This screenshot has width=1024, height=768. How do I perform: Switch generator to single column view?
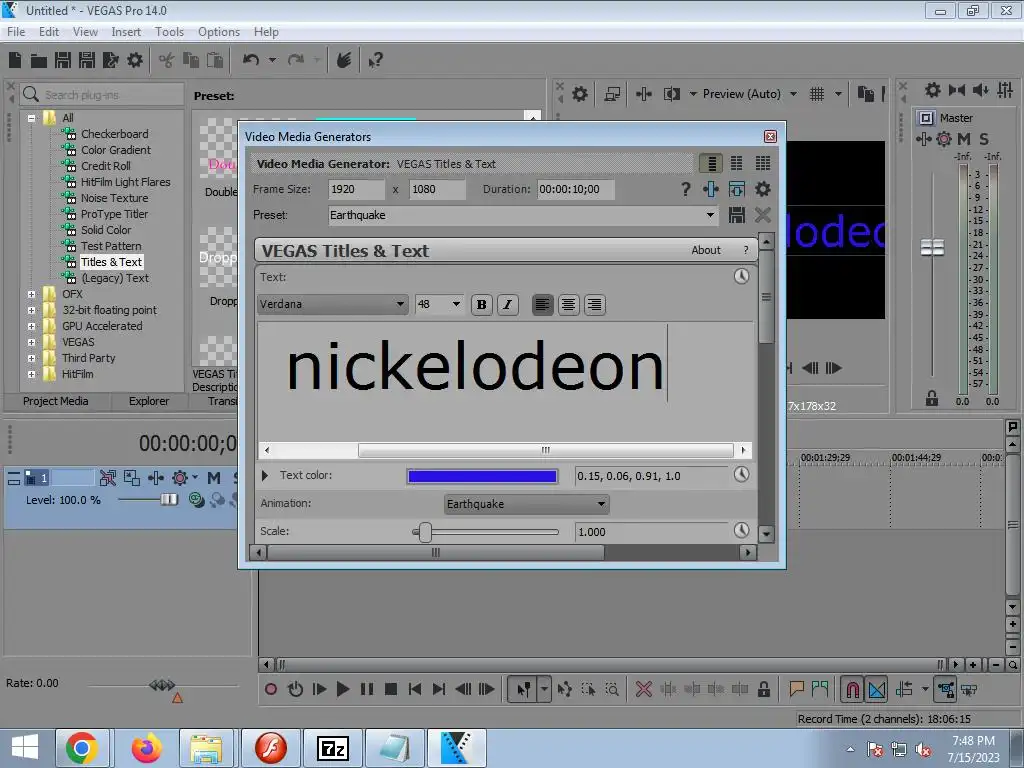(711, 163)
